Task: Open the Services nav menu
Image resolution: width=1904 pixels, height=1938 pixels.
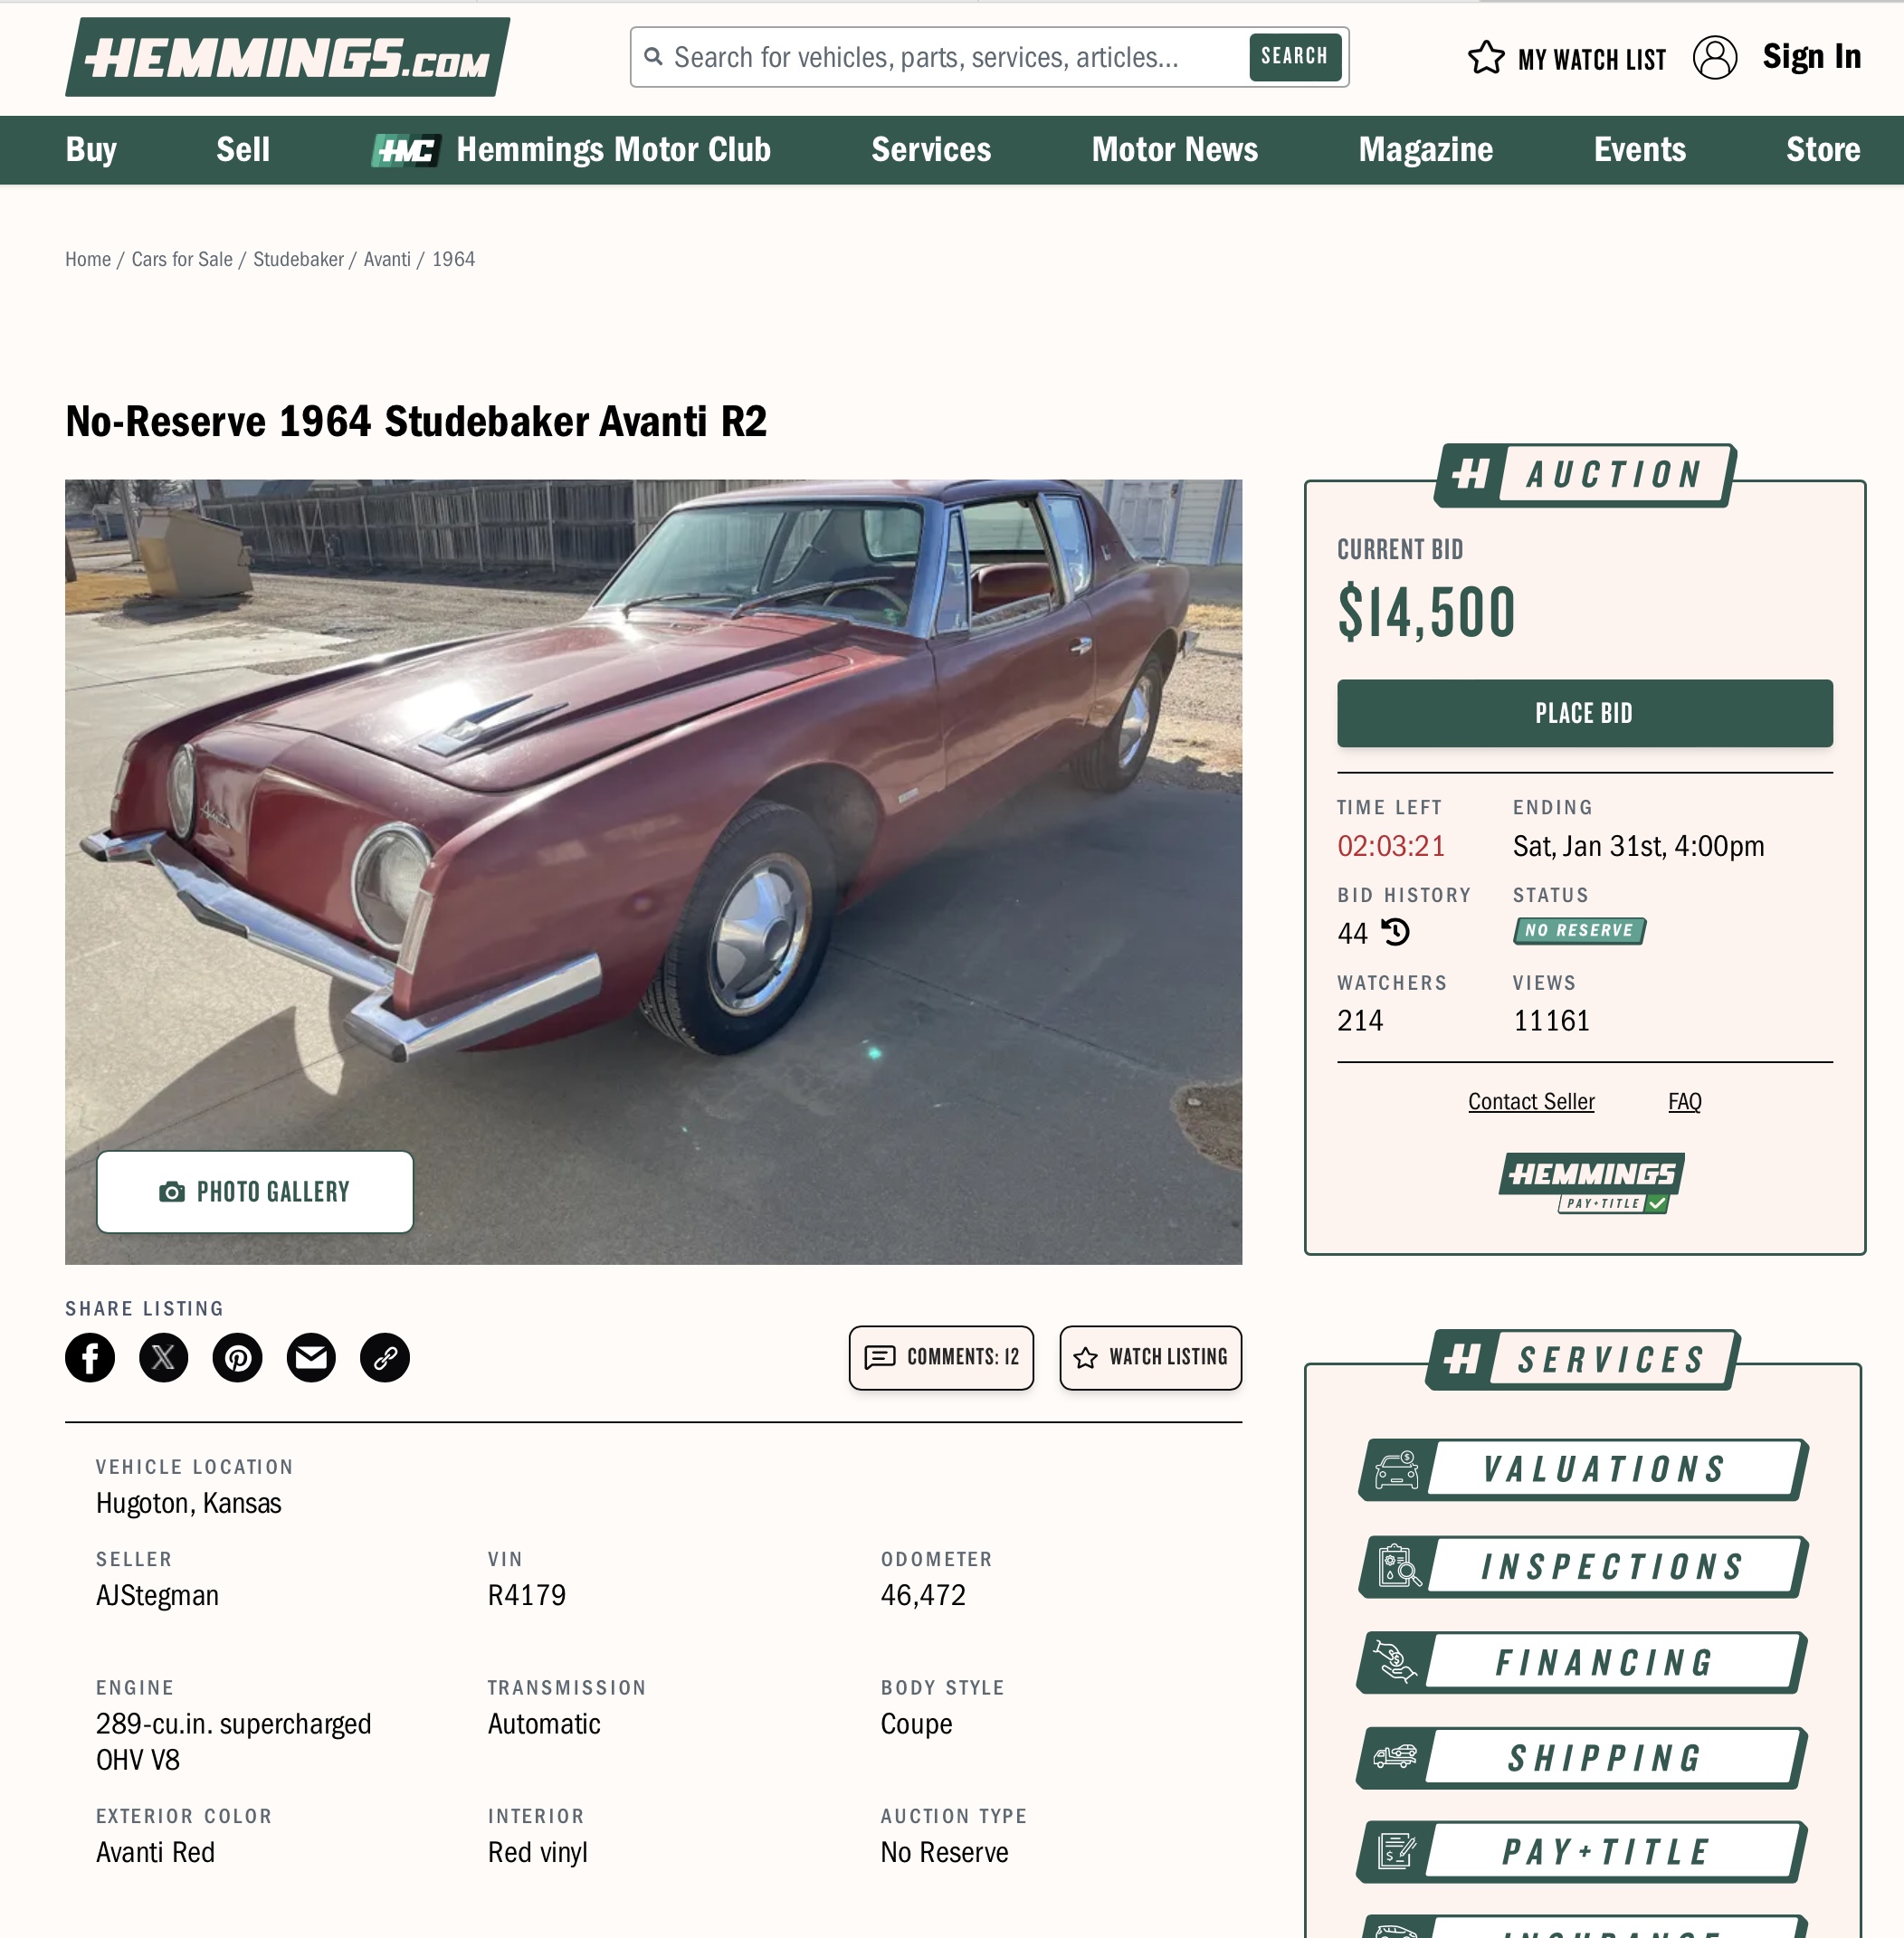Action: (931, 149)
